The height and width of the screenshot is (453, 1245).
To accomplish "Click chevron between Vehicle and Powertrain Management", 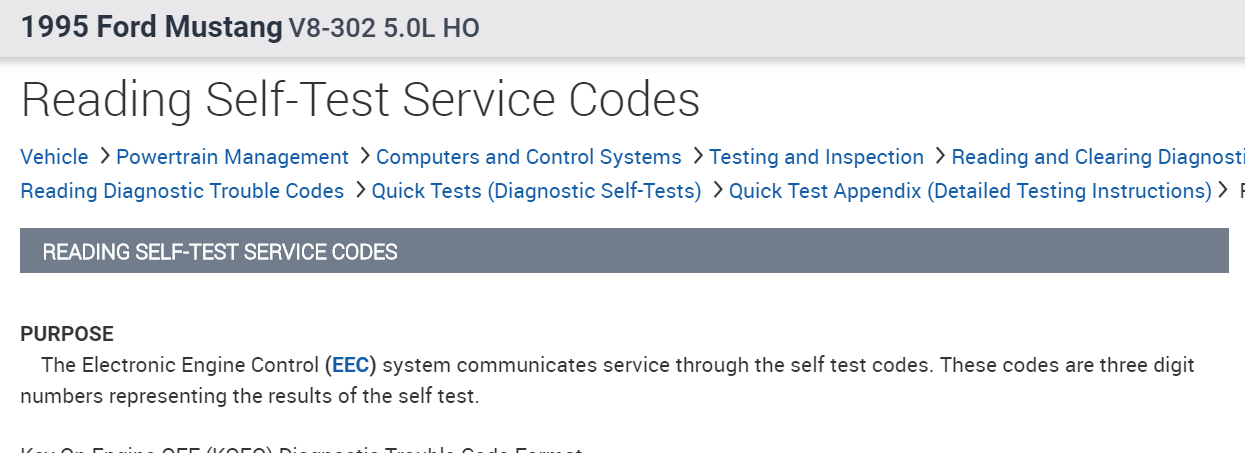I will (x=103, y=156).
